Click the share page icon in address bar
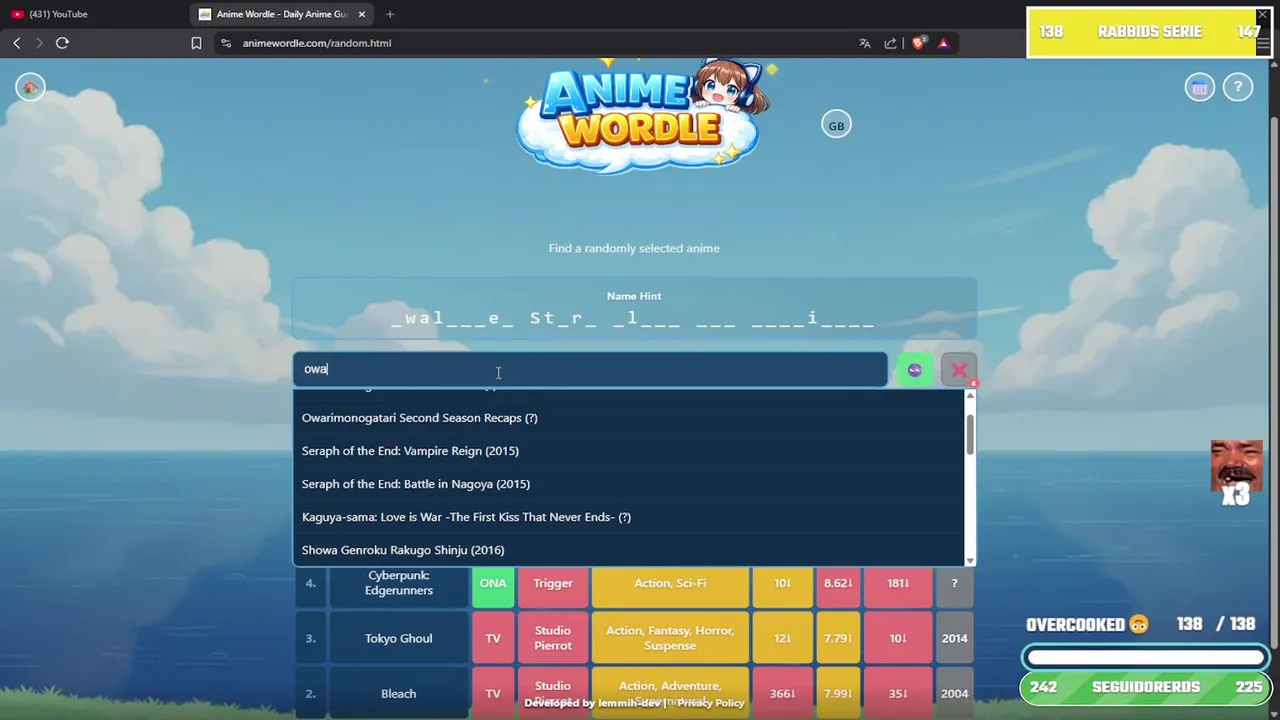 (x=891, y=43)
